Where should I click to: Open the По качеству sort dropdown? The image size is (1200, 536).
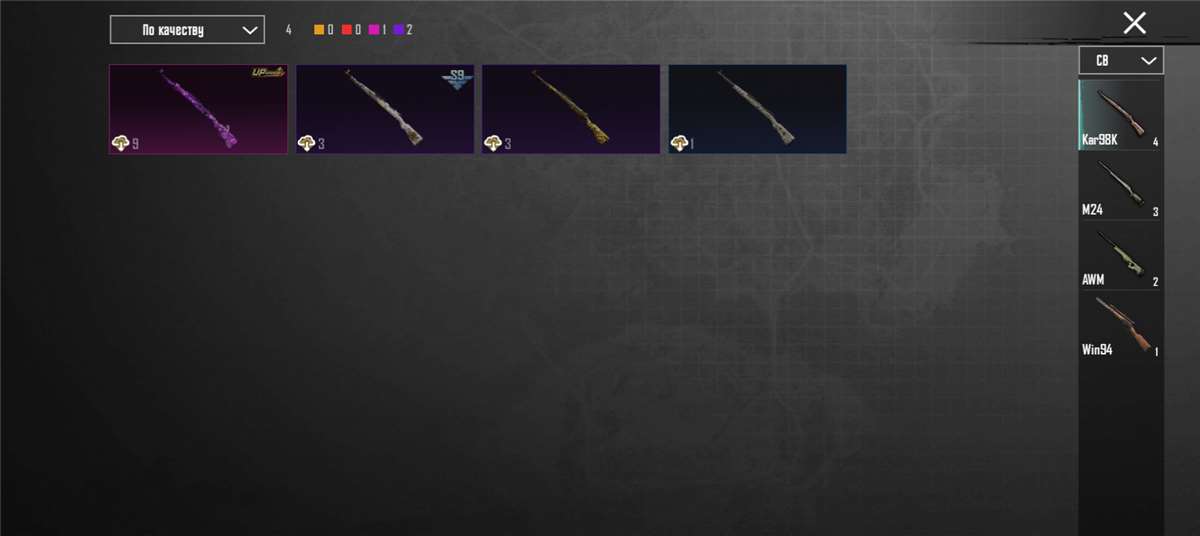pos(187,30)
